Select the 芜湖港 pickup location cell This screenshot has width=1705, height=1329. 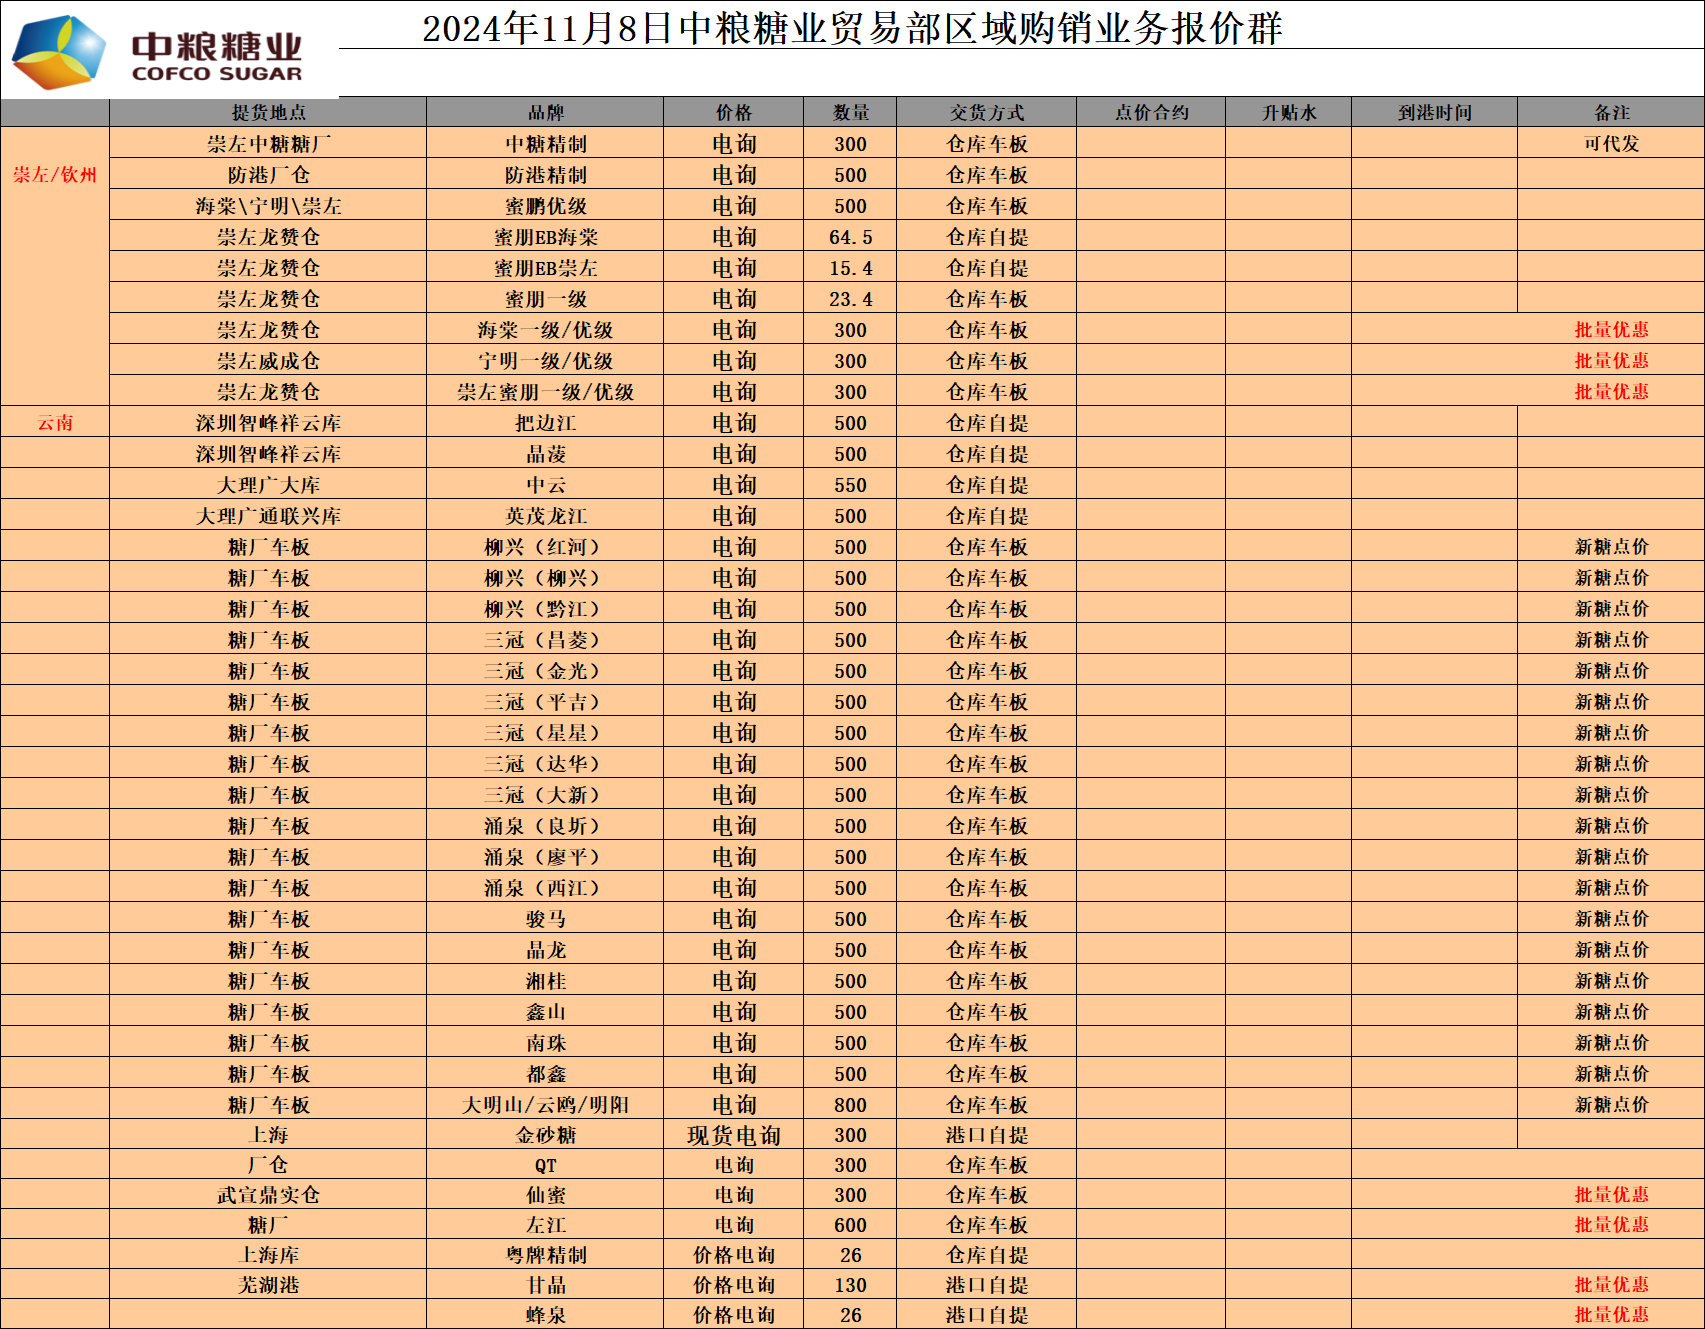[268, 1285]
